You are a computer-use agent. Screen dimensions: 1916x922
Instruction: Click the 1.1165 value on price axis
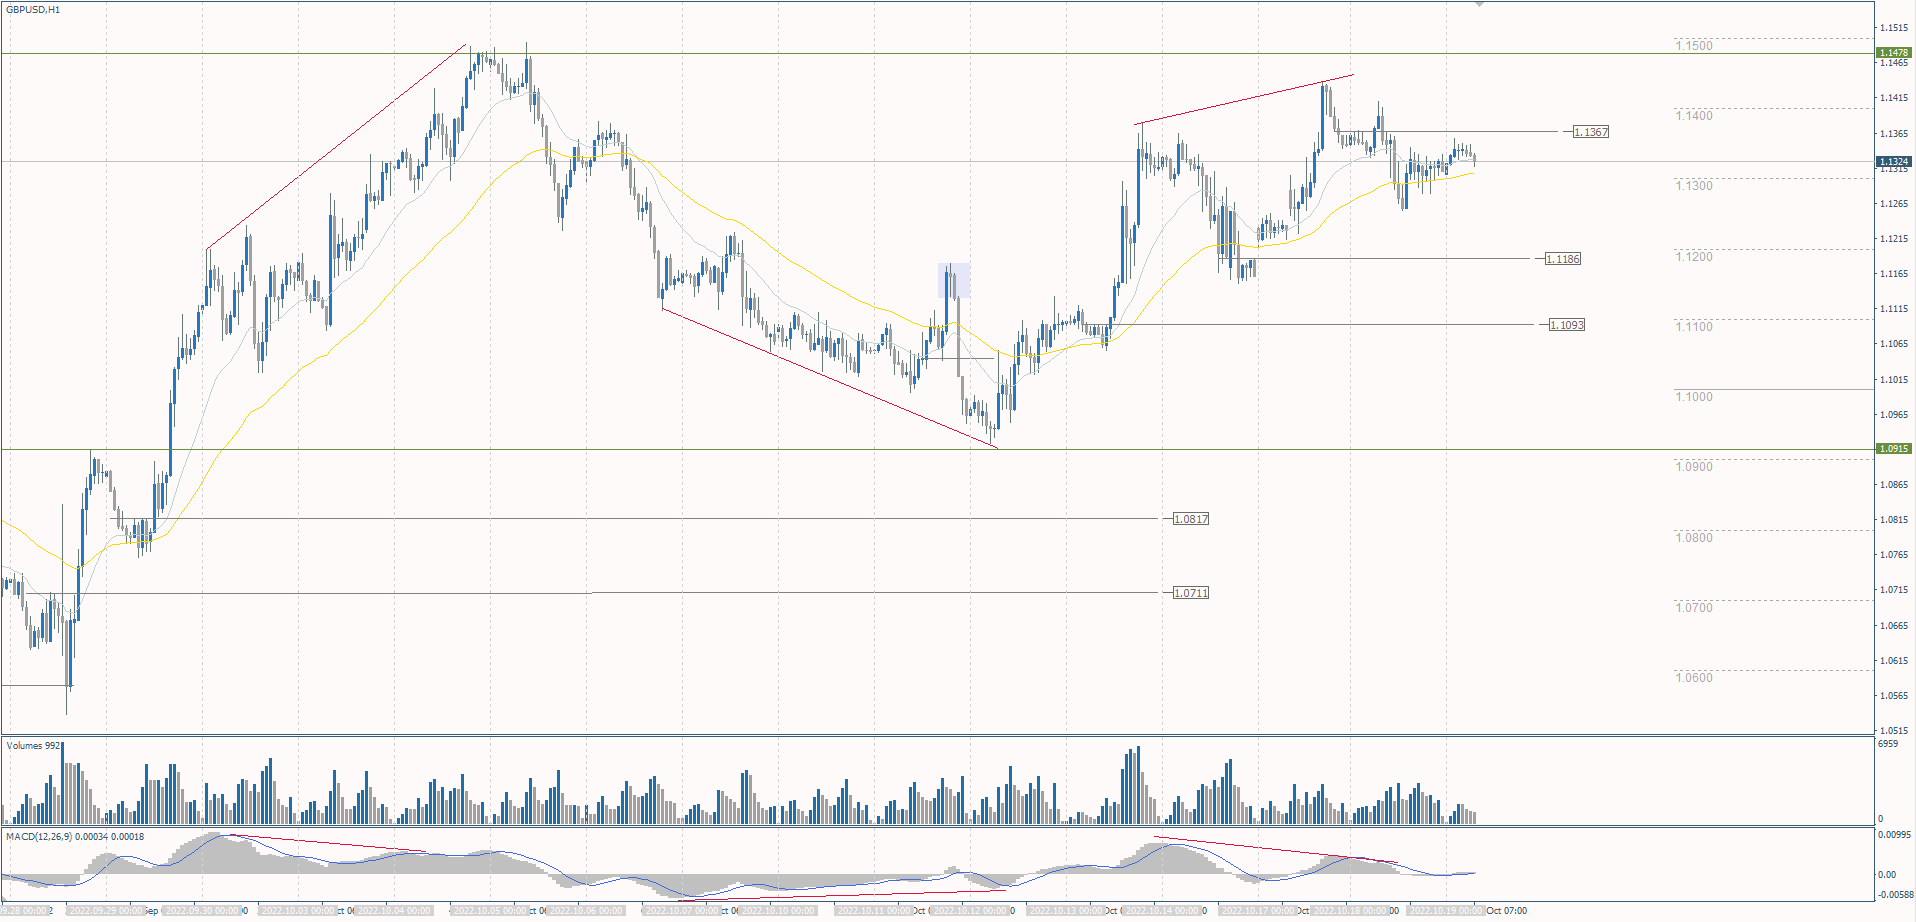[x=1894, y=274]
